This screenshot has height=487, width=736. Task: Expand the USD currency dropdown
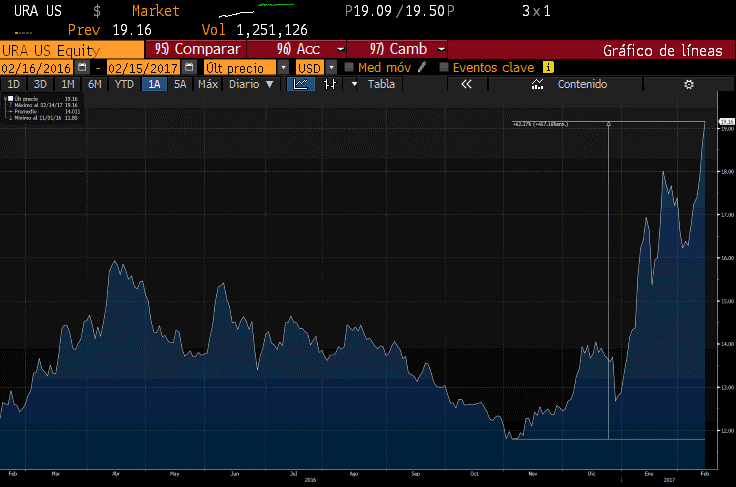331,68
